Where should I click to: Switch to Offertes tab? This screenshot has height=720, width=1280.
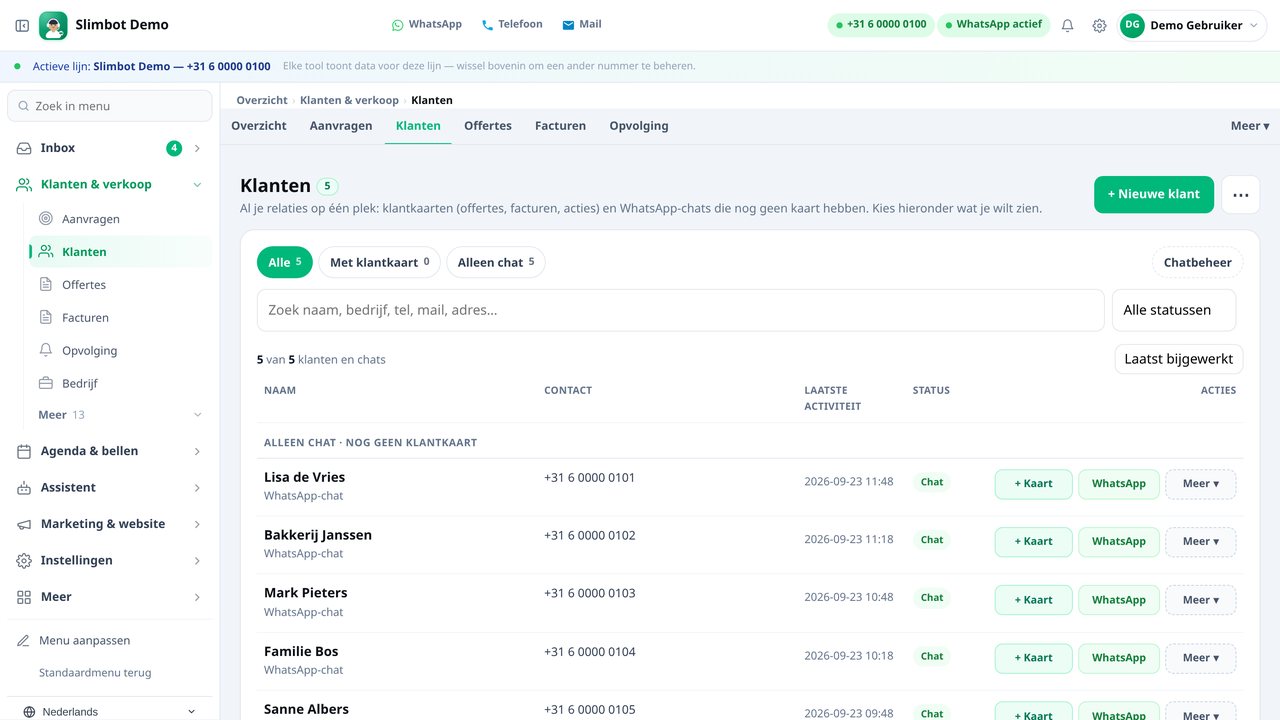pos(488,126)
